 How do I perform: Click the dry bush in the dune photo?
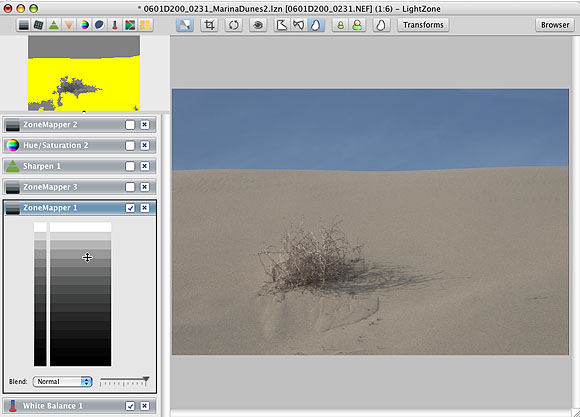313,257
